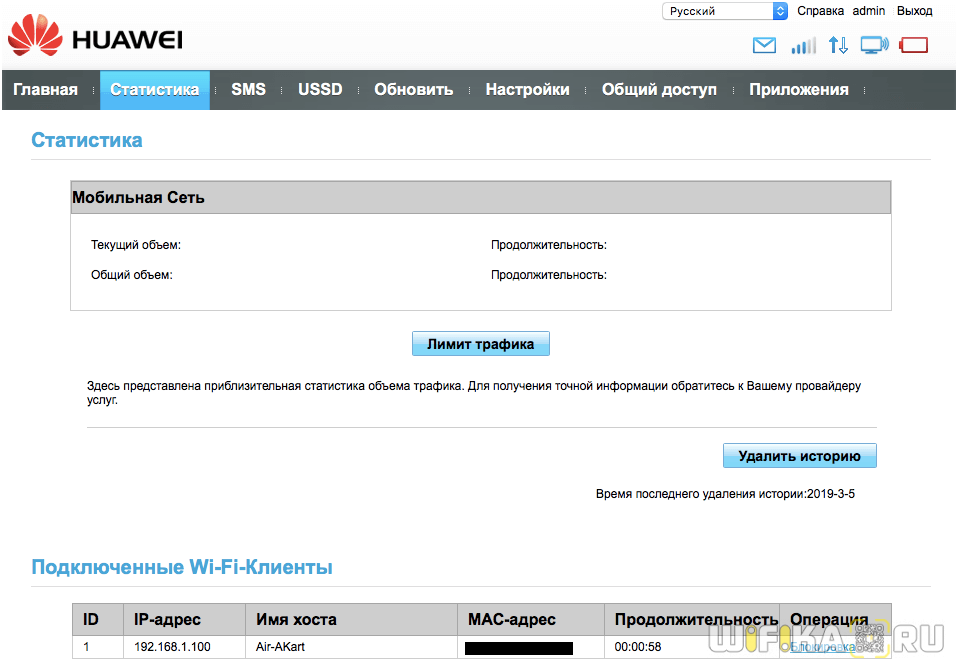The height and width of the screenshot is (669, 956).
Task: Open the Русский language dropdown
Action: [x=725, y=11]
